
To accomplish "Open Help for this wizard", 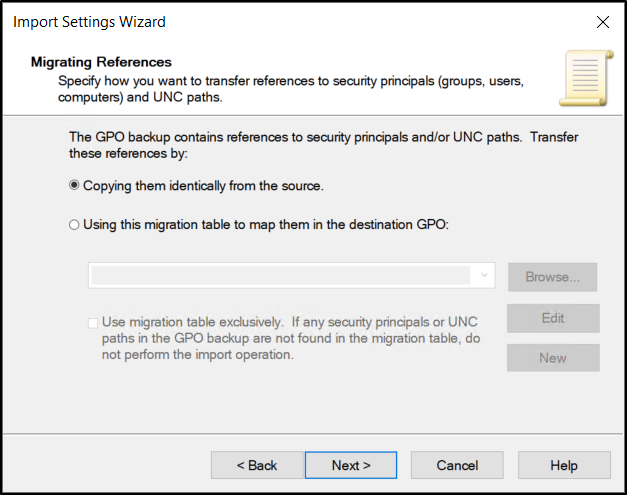I will coord(564,465).
